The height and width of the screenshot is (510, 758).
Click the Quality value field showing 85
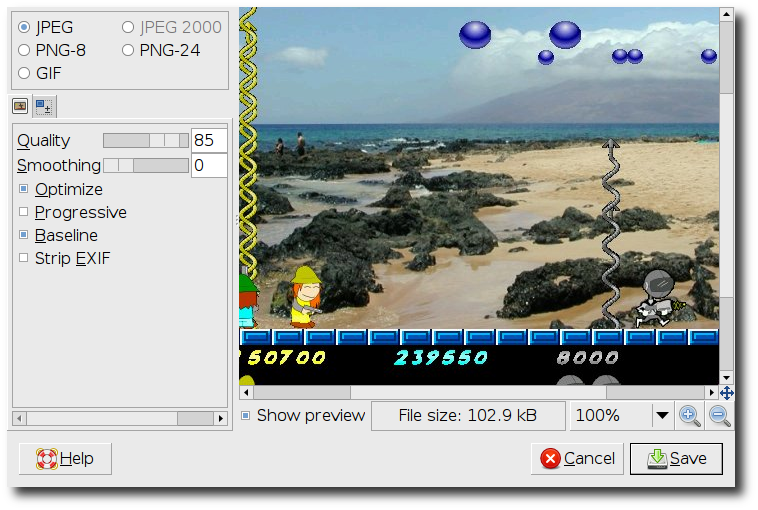point(209,141)
